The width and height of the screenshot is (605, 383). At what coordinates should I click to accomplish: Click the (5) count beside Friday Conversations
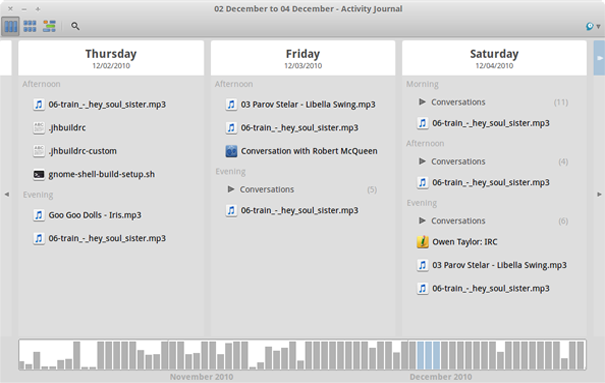point(372,189)
